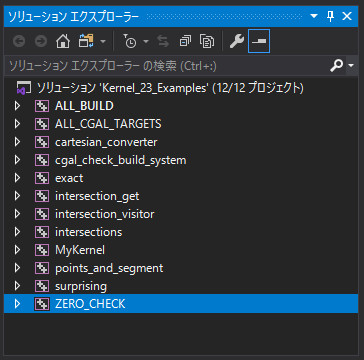Click the Home icon in Solution Explorer toolbar
Screen dimensions: 364x360
point(63,41)
